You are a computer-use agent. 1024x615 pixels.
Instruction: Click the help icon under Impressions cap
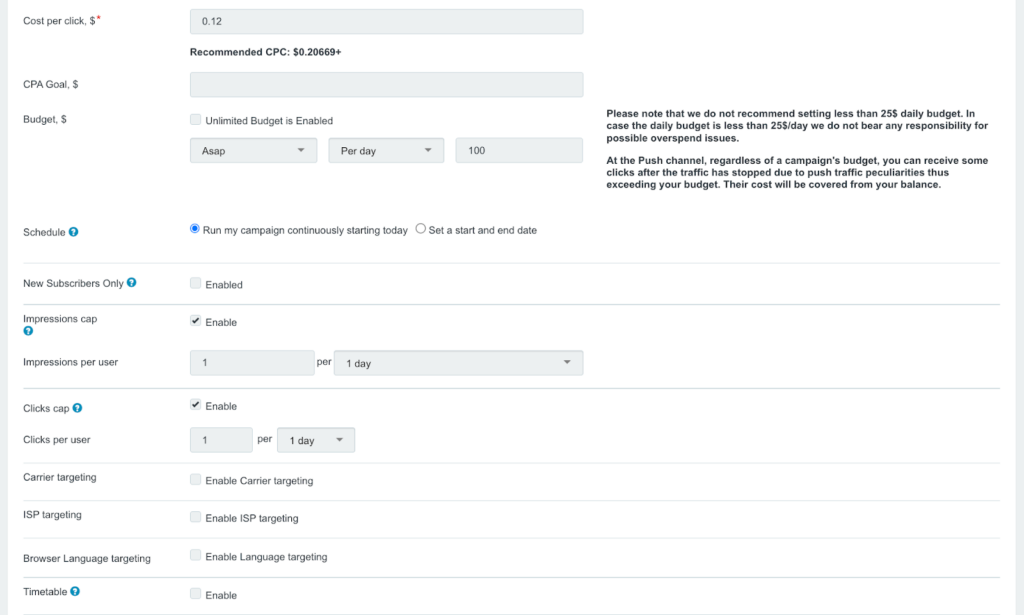pyautogui.click(x=28, y=331)
